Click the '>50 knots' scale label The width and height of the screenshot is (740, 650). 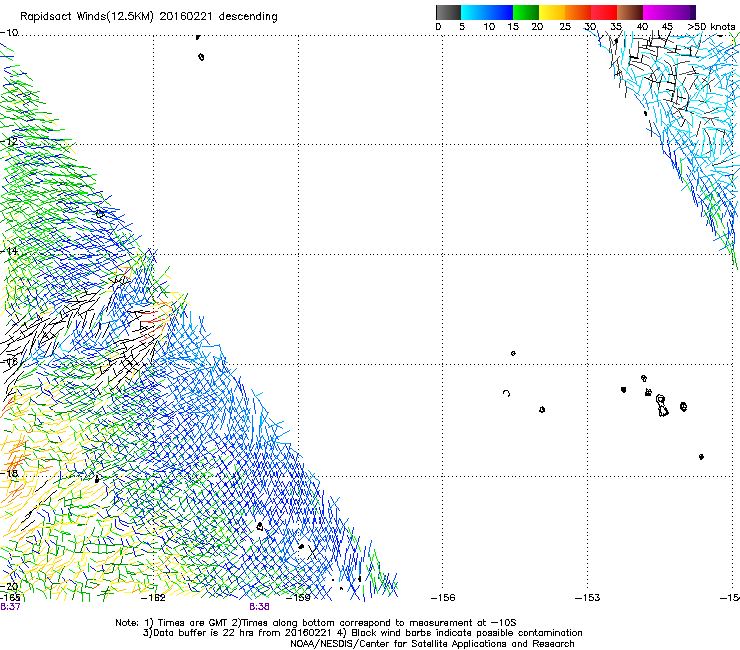pyautogui.click(x=711, y=26)
